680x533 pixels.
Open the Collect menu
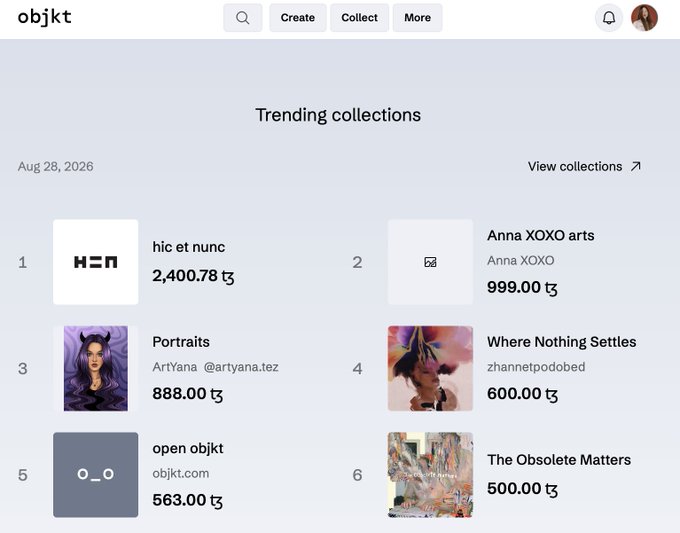click(360, 18)
